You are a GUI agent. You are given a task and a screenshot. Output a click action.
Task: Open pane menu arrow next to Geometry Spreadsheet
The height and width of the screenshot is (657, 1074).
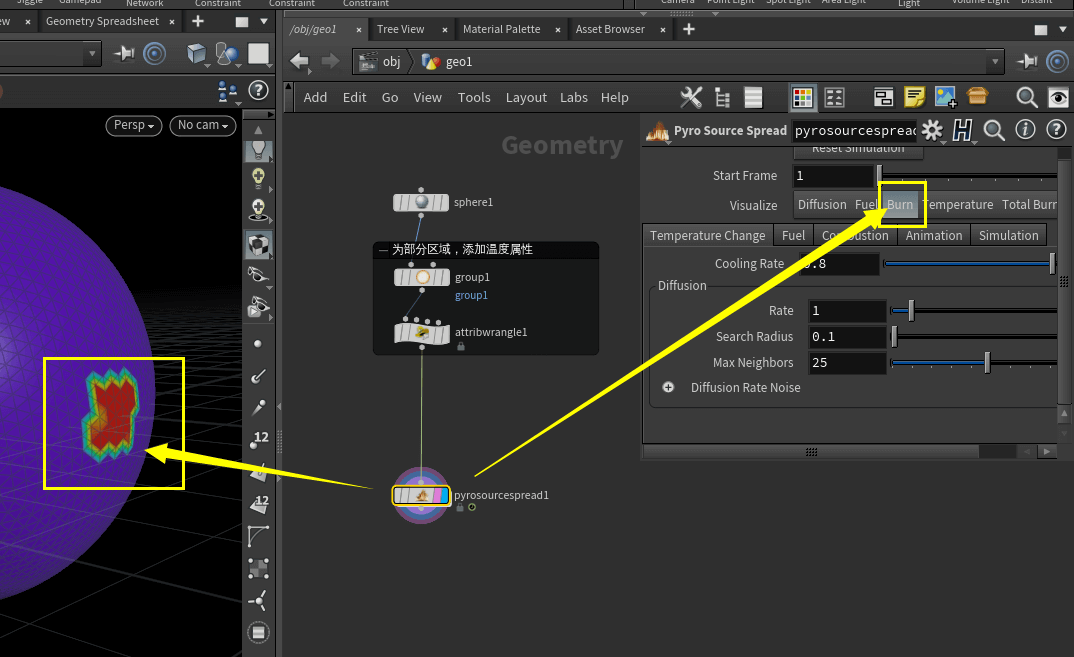point(264,21)
